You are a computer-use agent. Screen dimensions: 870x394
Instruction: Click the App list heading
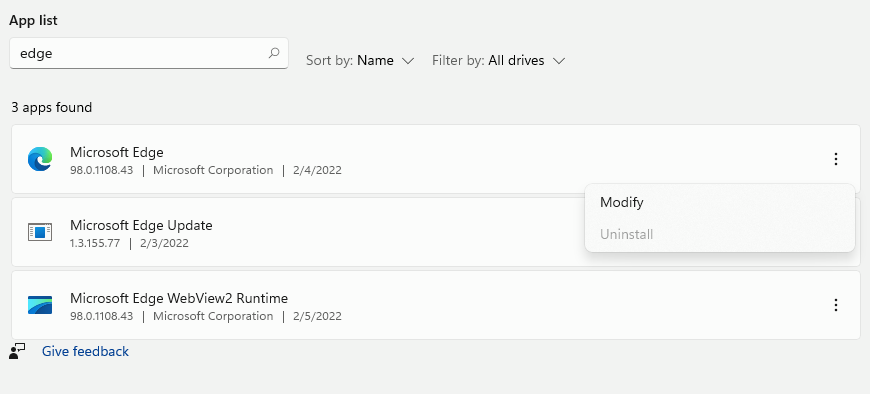pyautogui.click(x=33, y=21)
